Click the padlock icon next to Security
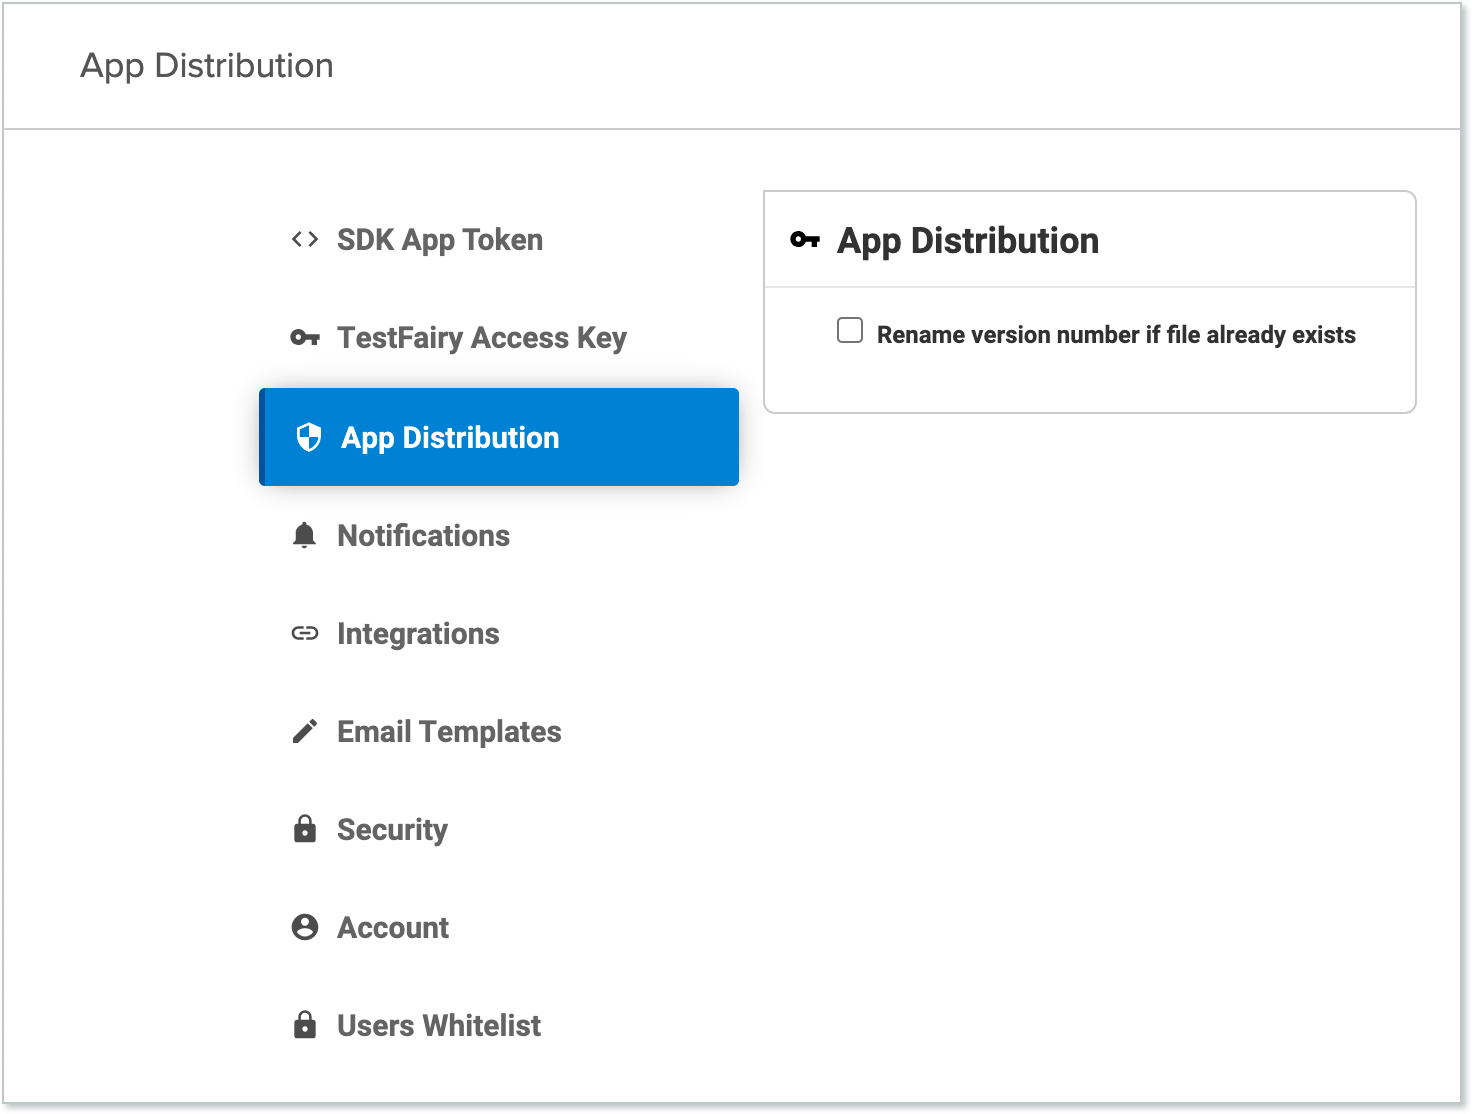The height and width of the screenshot is (1114, 1472). 304,828
